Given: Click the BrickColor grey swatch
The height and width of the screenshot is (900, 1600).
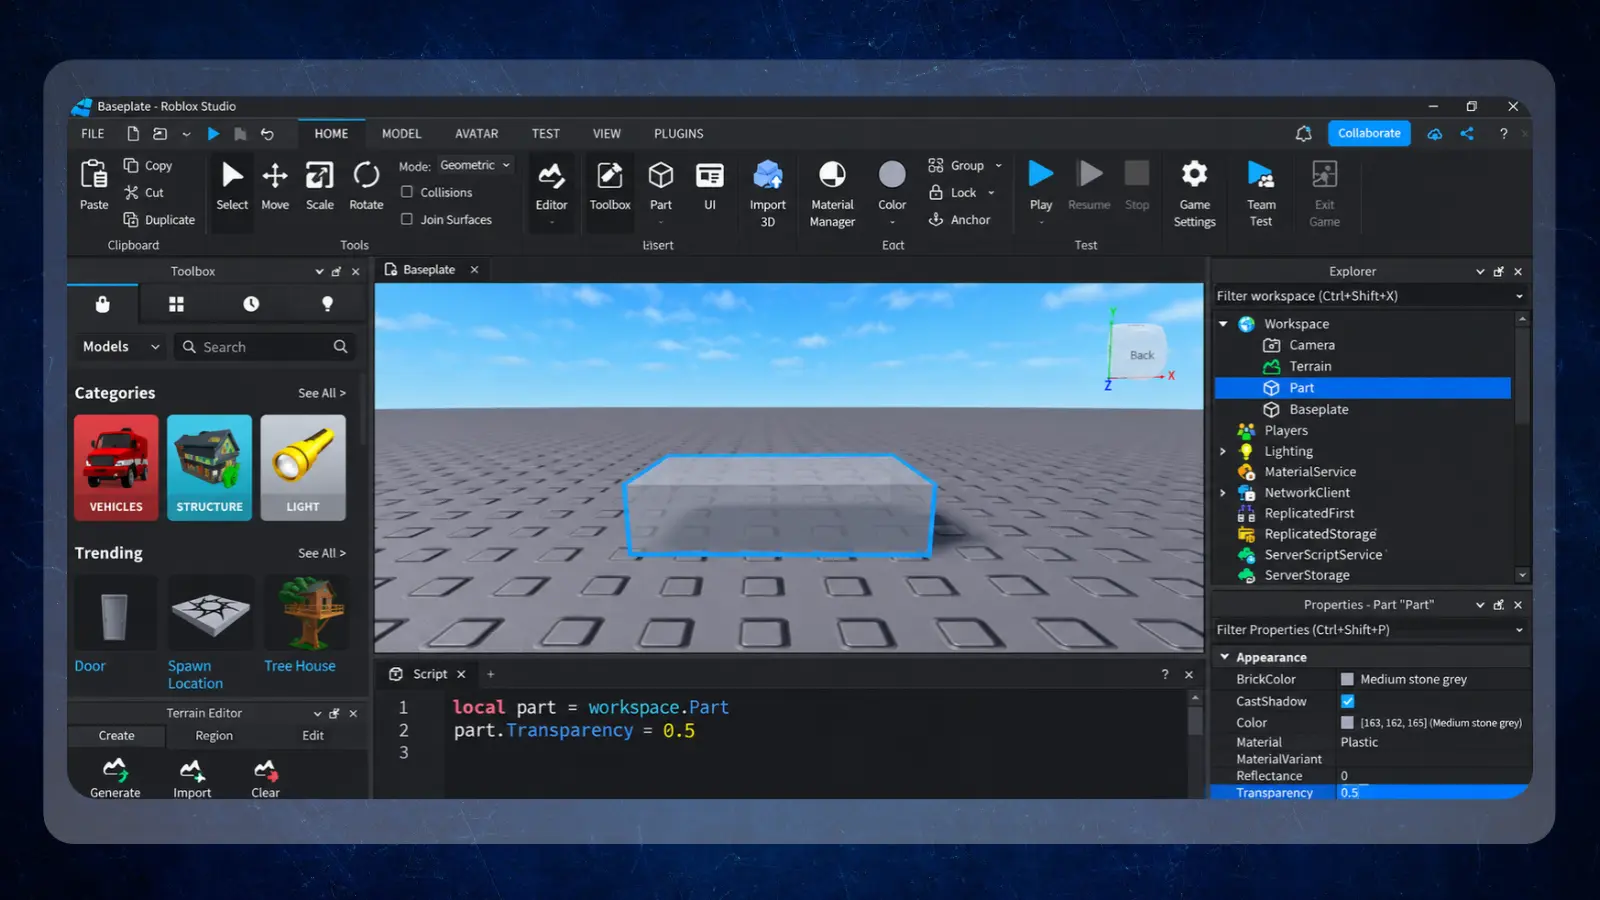Looking at the screenshot, I should tap(1347, 679).
